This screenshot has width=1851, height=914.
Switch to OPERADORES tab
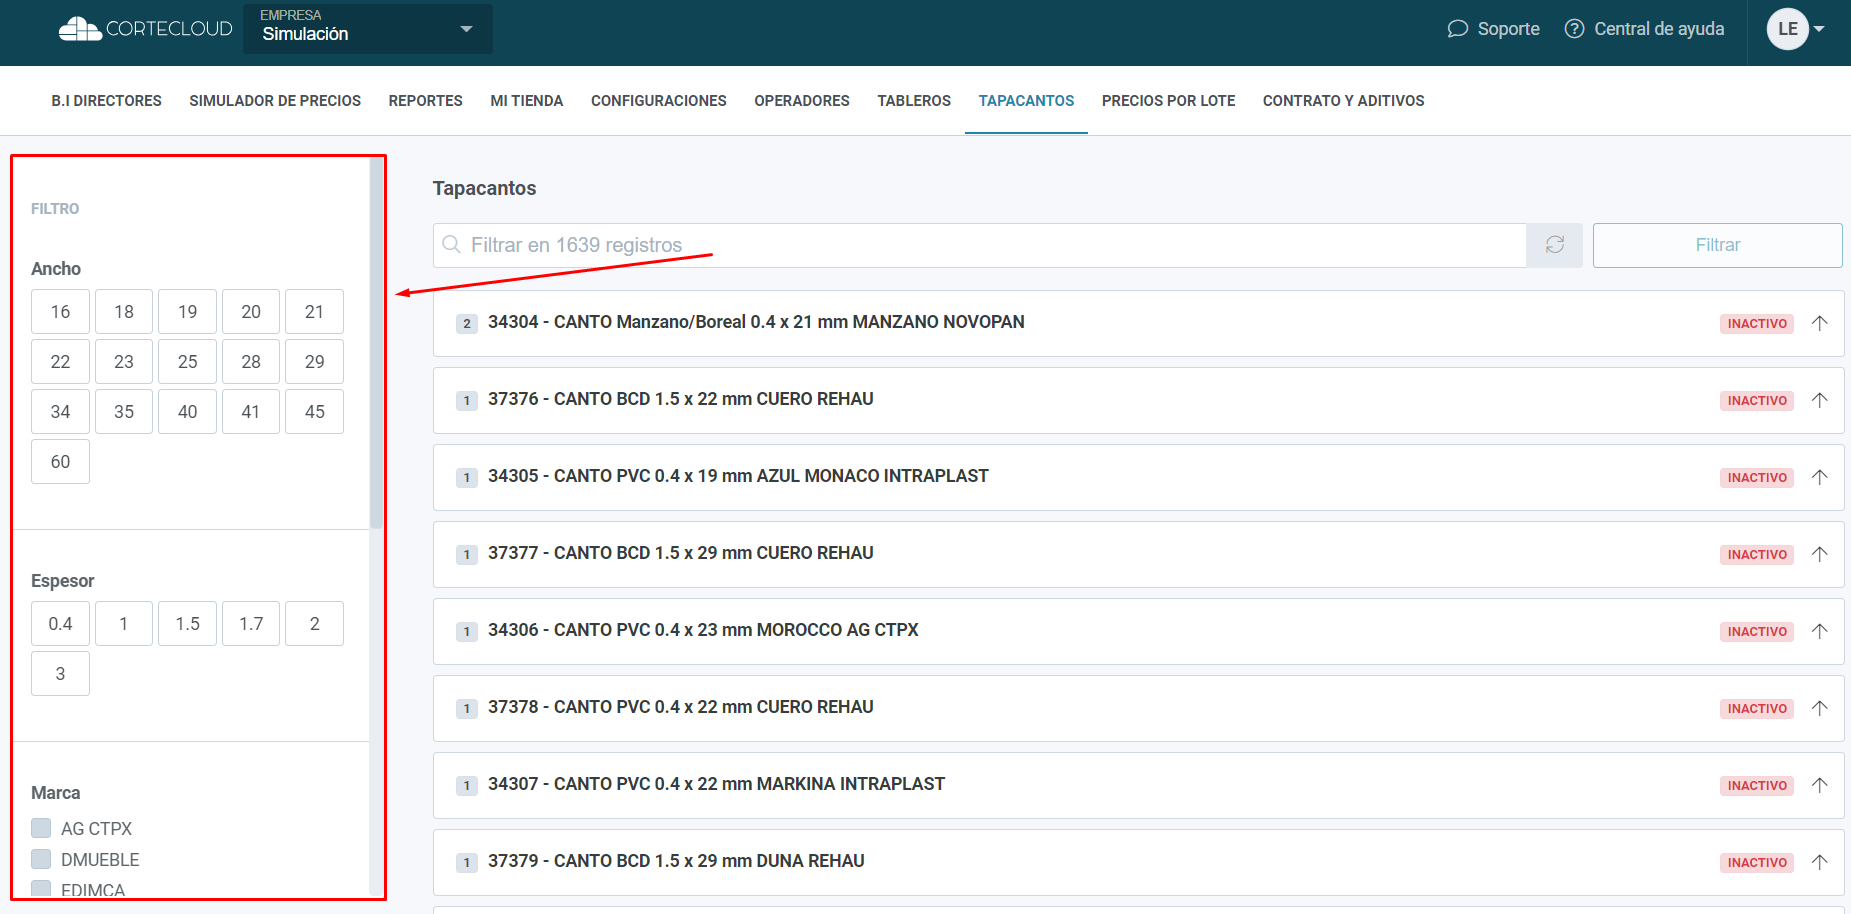coord(802,101)
